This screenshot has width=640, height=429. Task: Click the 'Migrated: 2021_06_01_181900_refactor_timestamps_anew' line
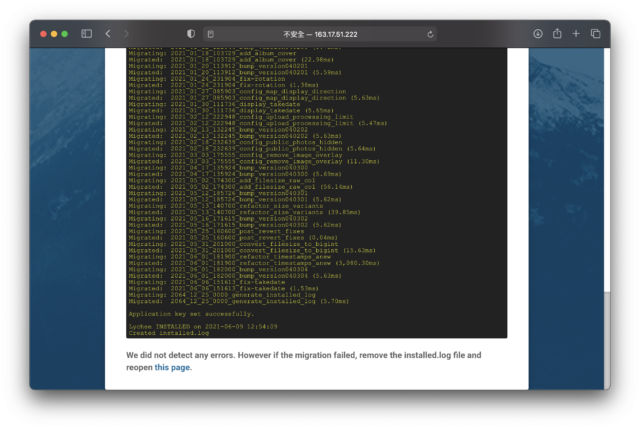point(254,263)
